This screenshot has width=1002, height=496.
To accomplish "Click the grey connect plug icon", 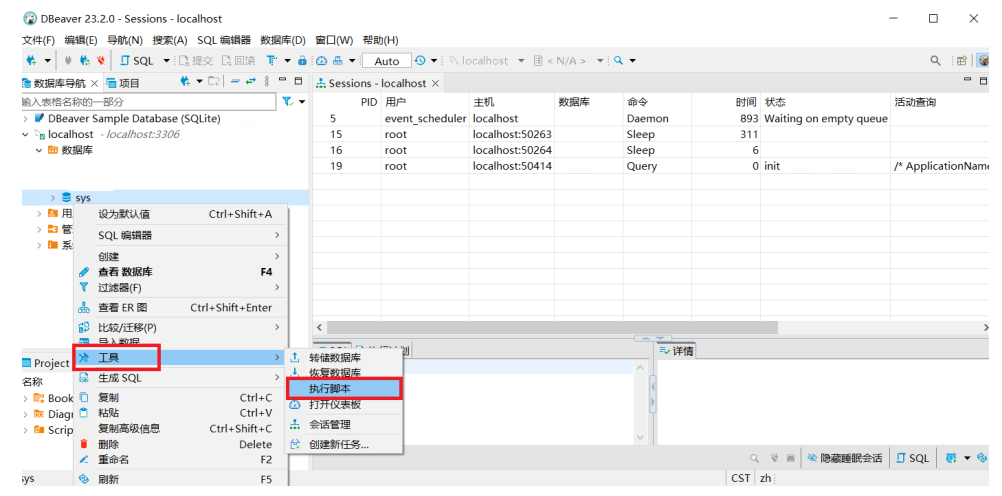I will click(x=68, y=61).
